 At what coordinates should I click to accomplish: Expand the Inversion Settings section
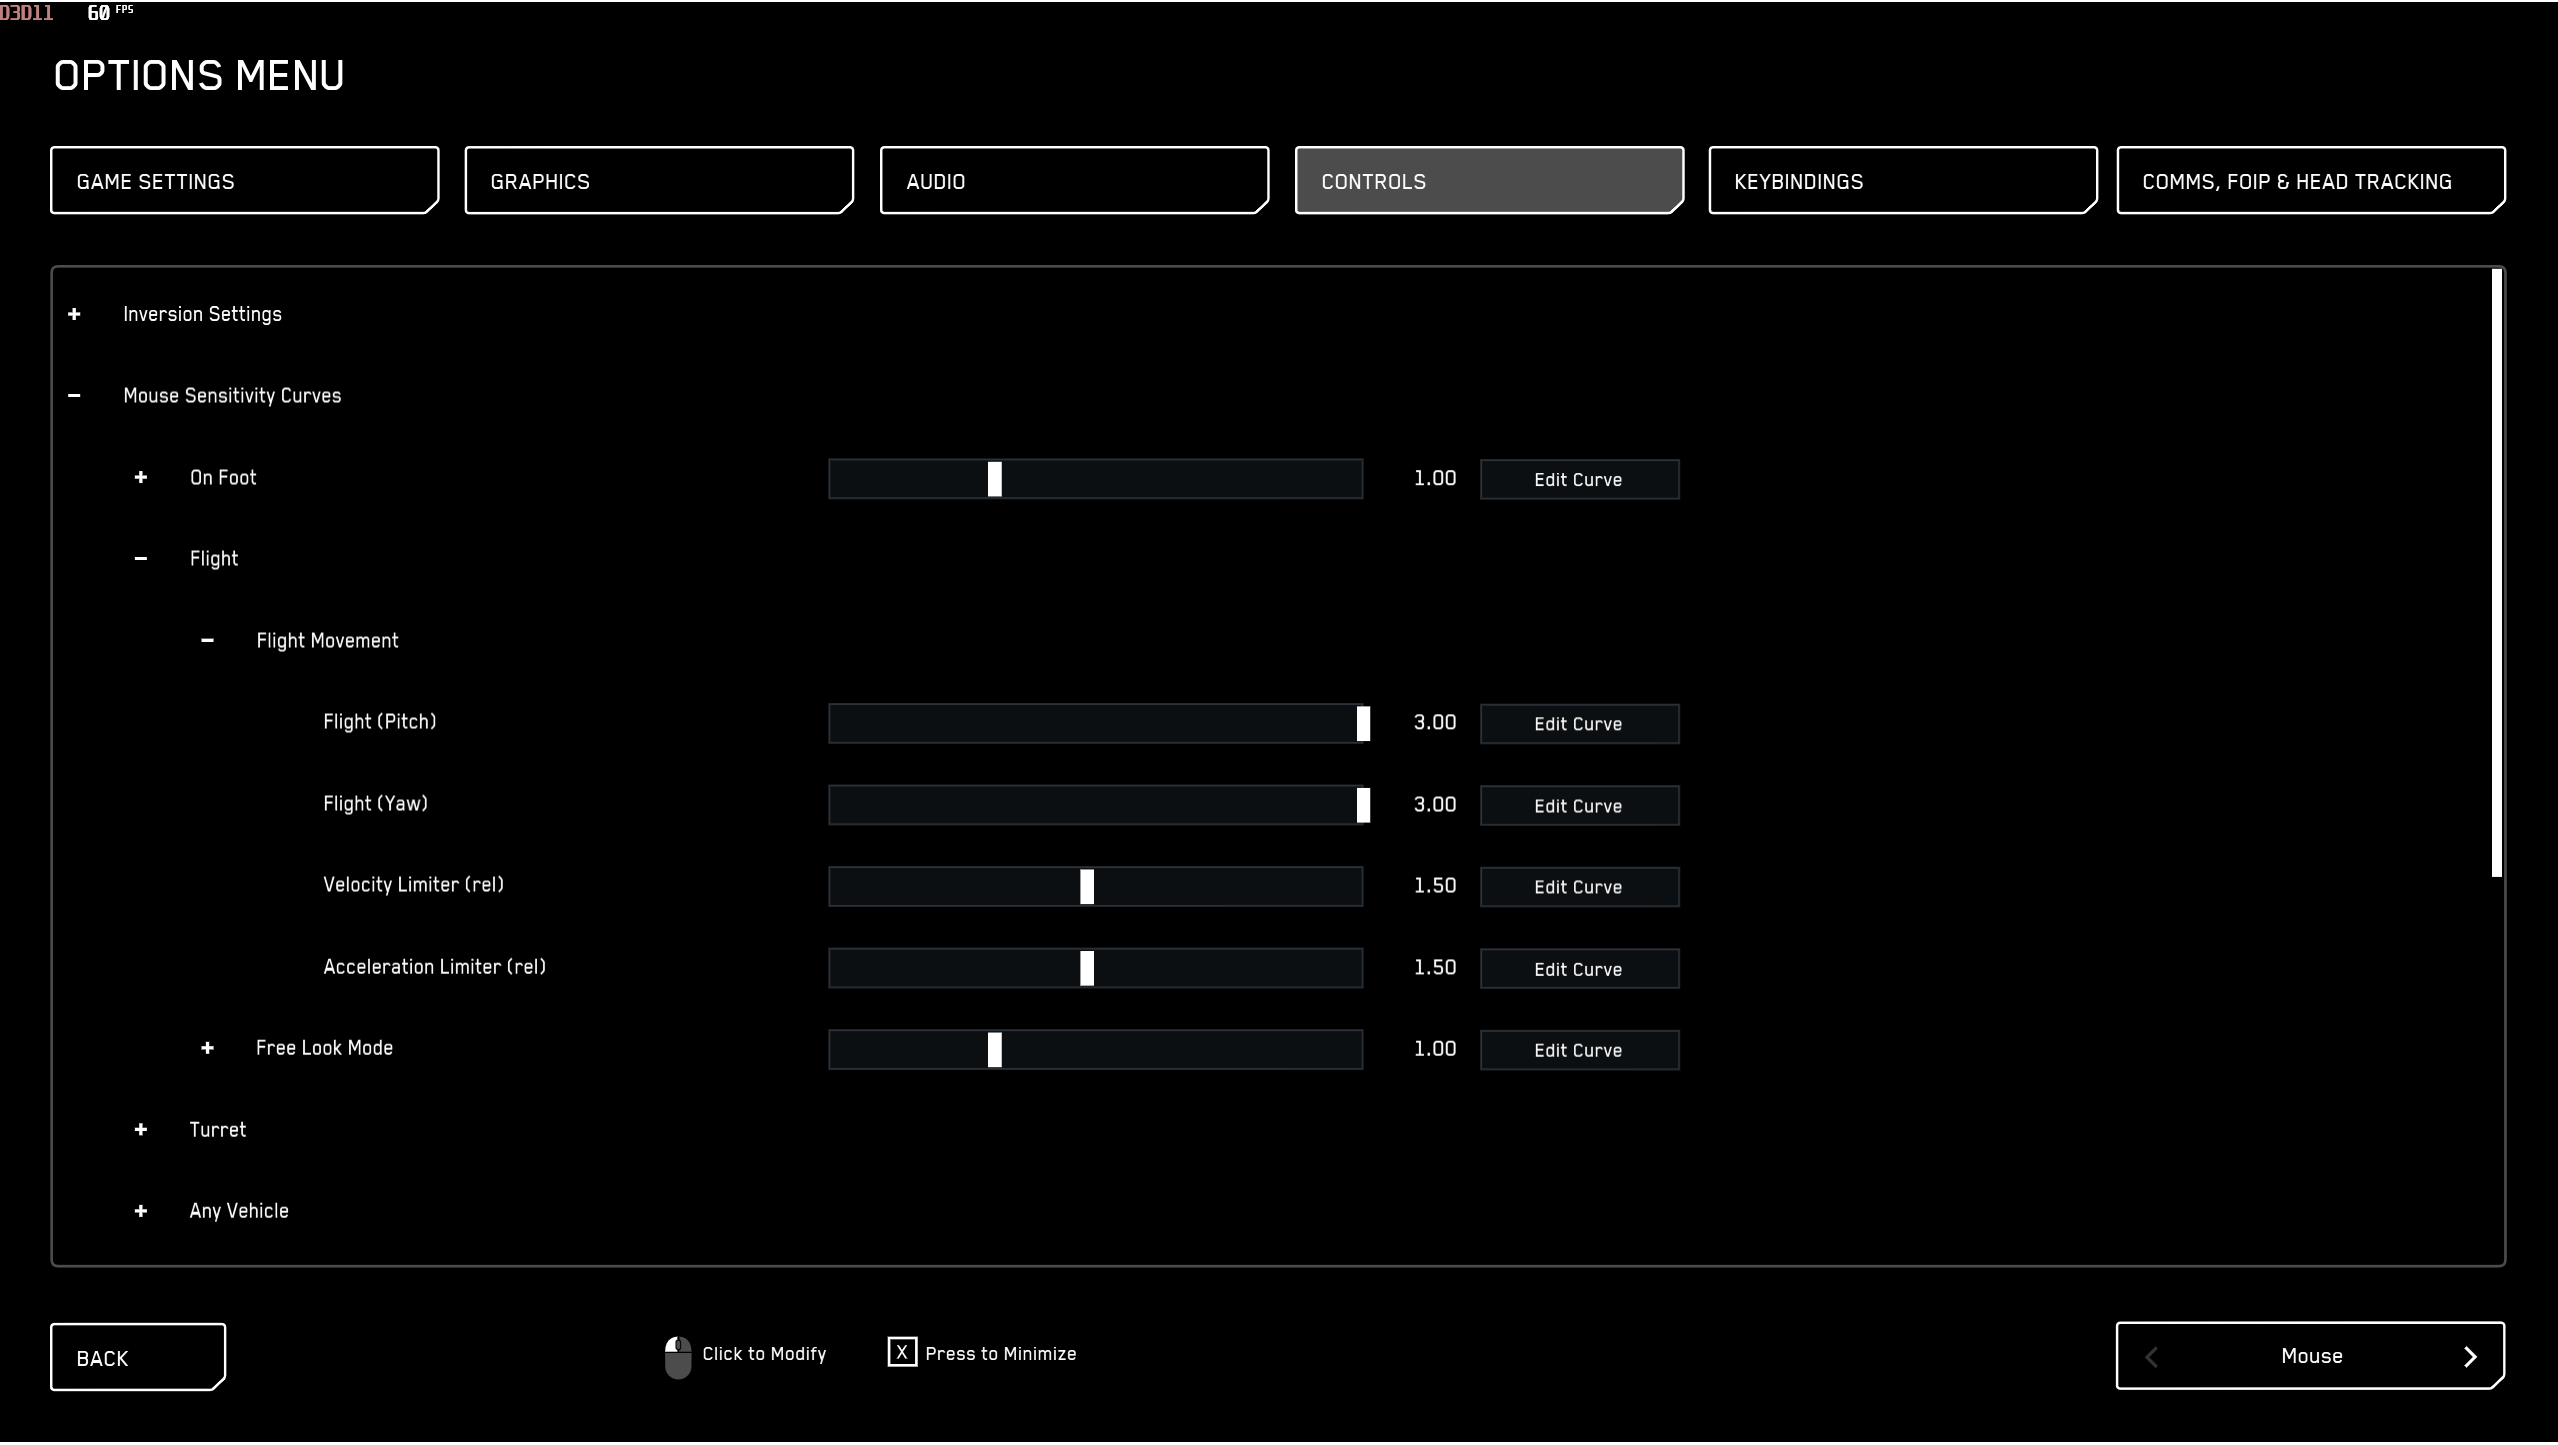pos(75,313)
